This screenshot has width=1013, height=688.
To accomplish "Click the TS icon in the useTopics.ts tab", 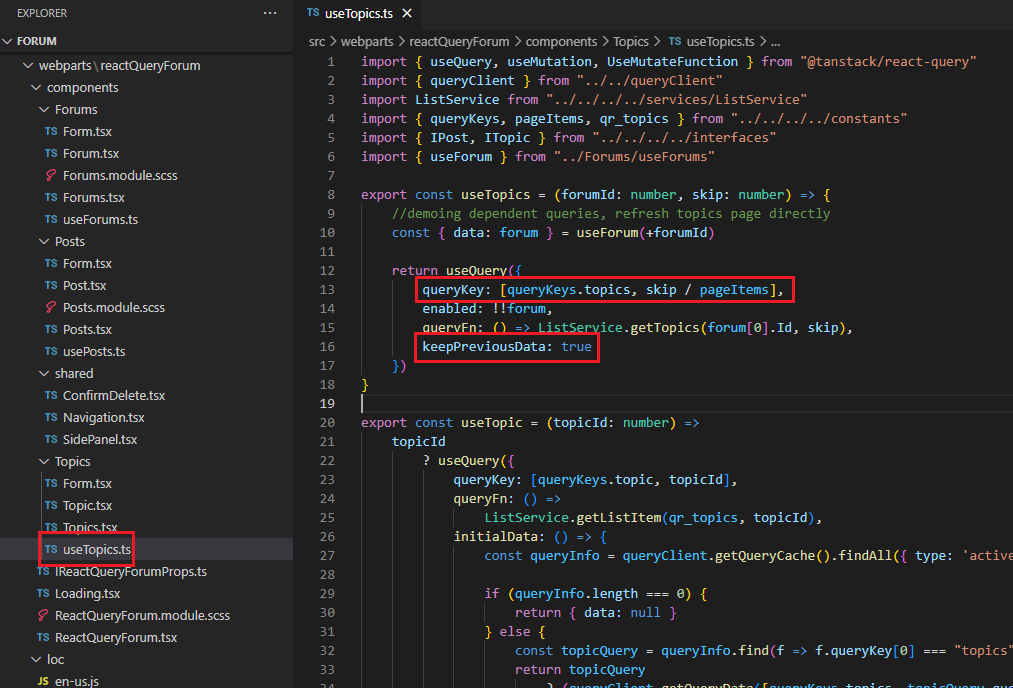I will pos(314,13).
